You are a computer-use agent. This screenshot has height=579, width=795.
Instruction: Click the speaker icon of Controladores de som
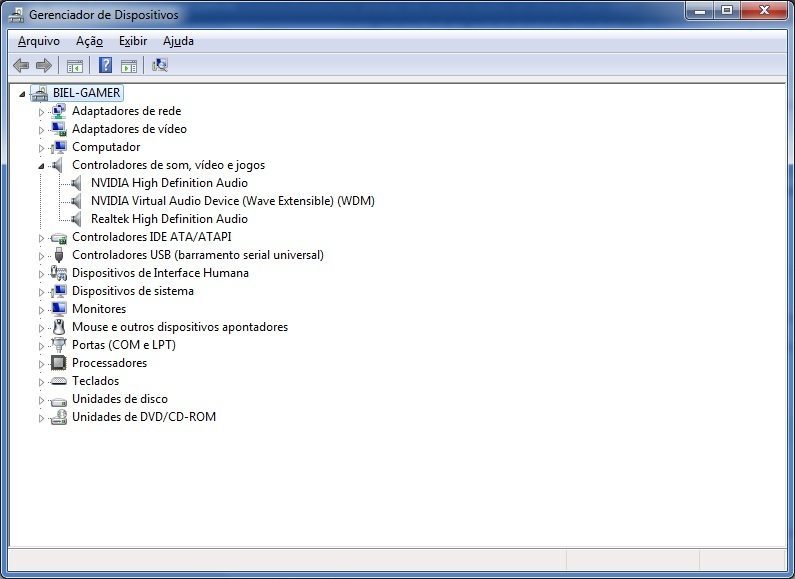58,165
